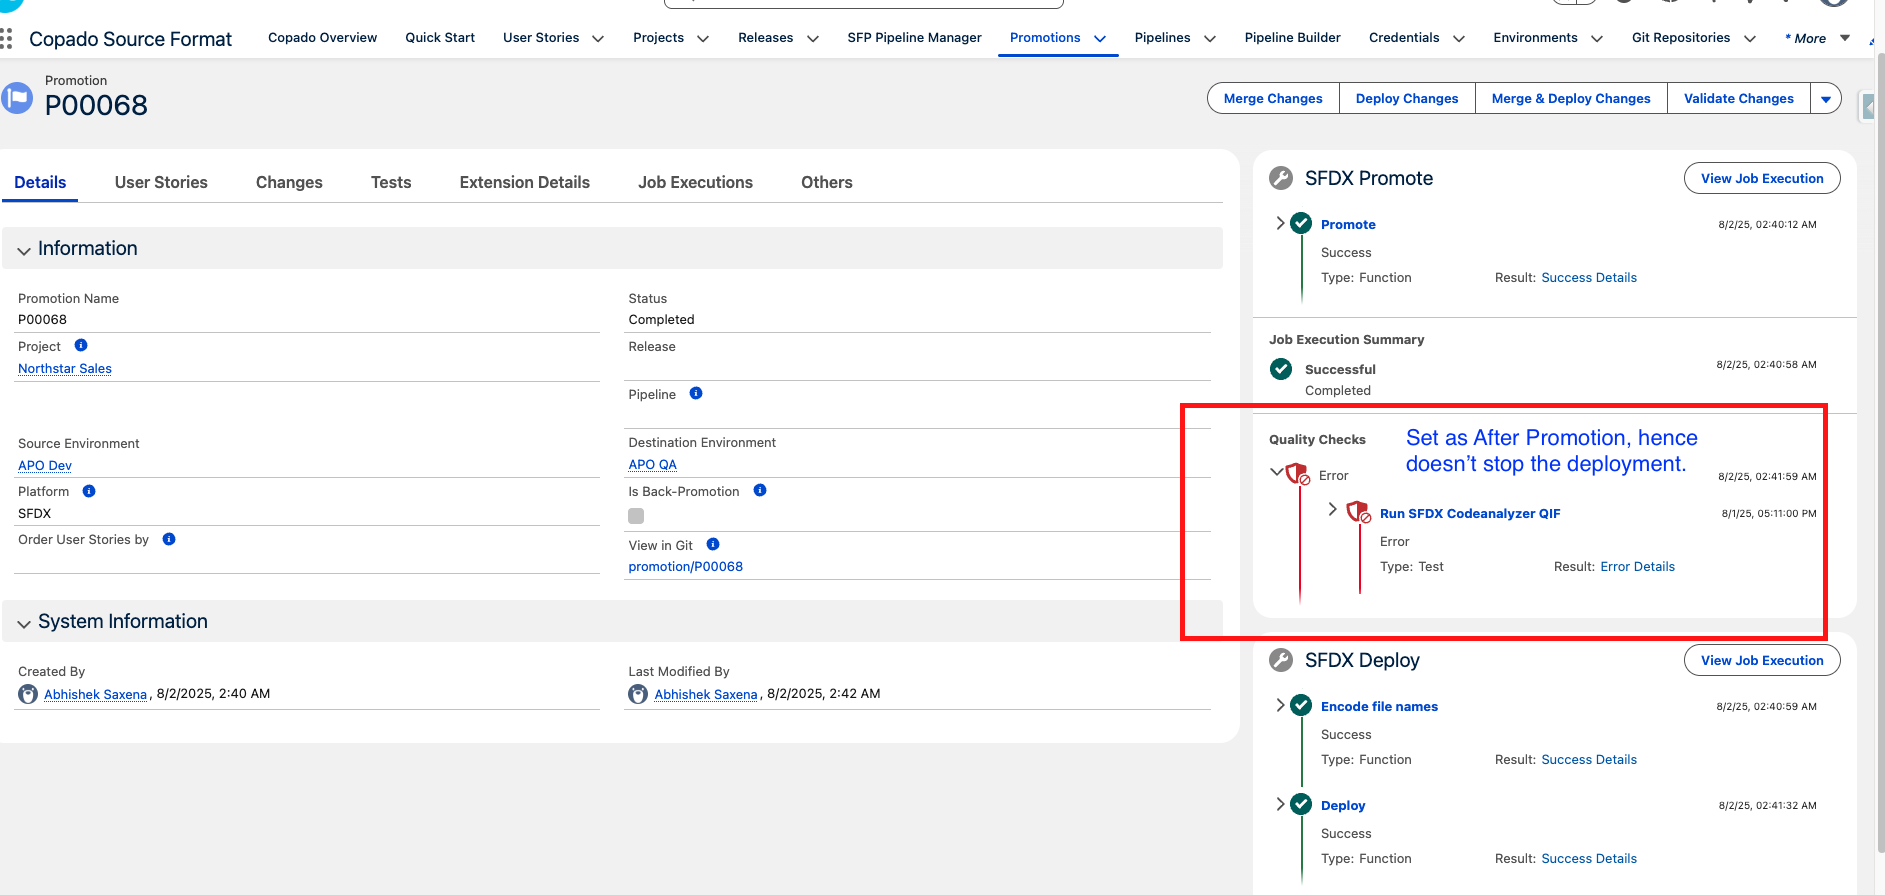Click the View in Git info icon

[x=713, y=544]
